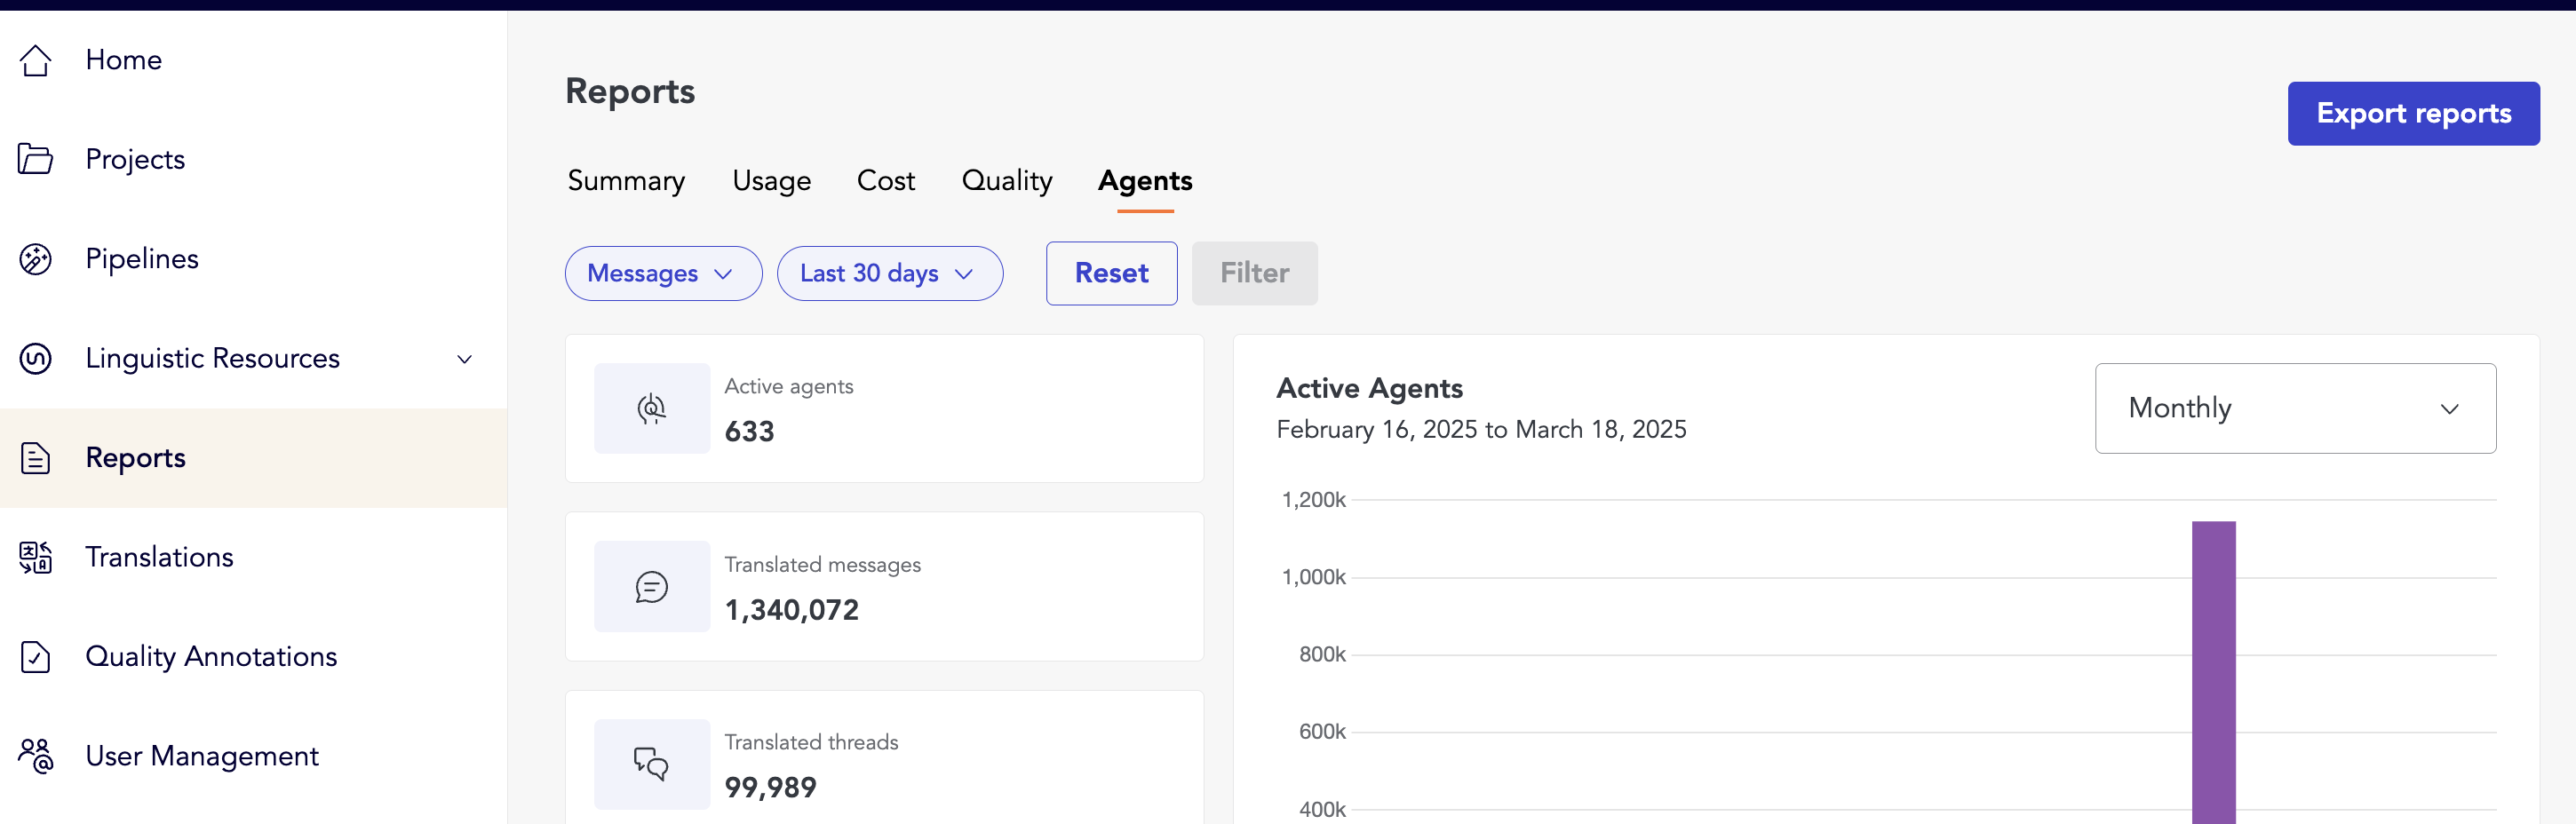Click the purple bar in chart
This screenshot has height=824, width=2576.
(2213, 672)
